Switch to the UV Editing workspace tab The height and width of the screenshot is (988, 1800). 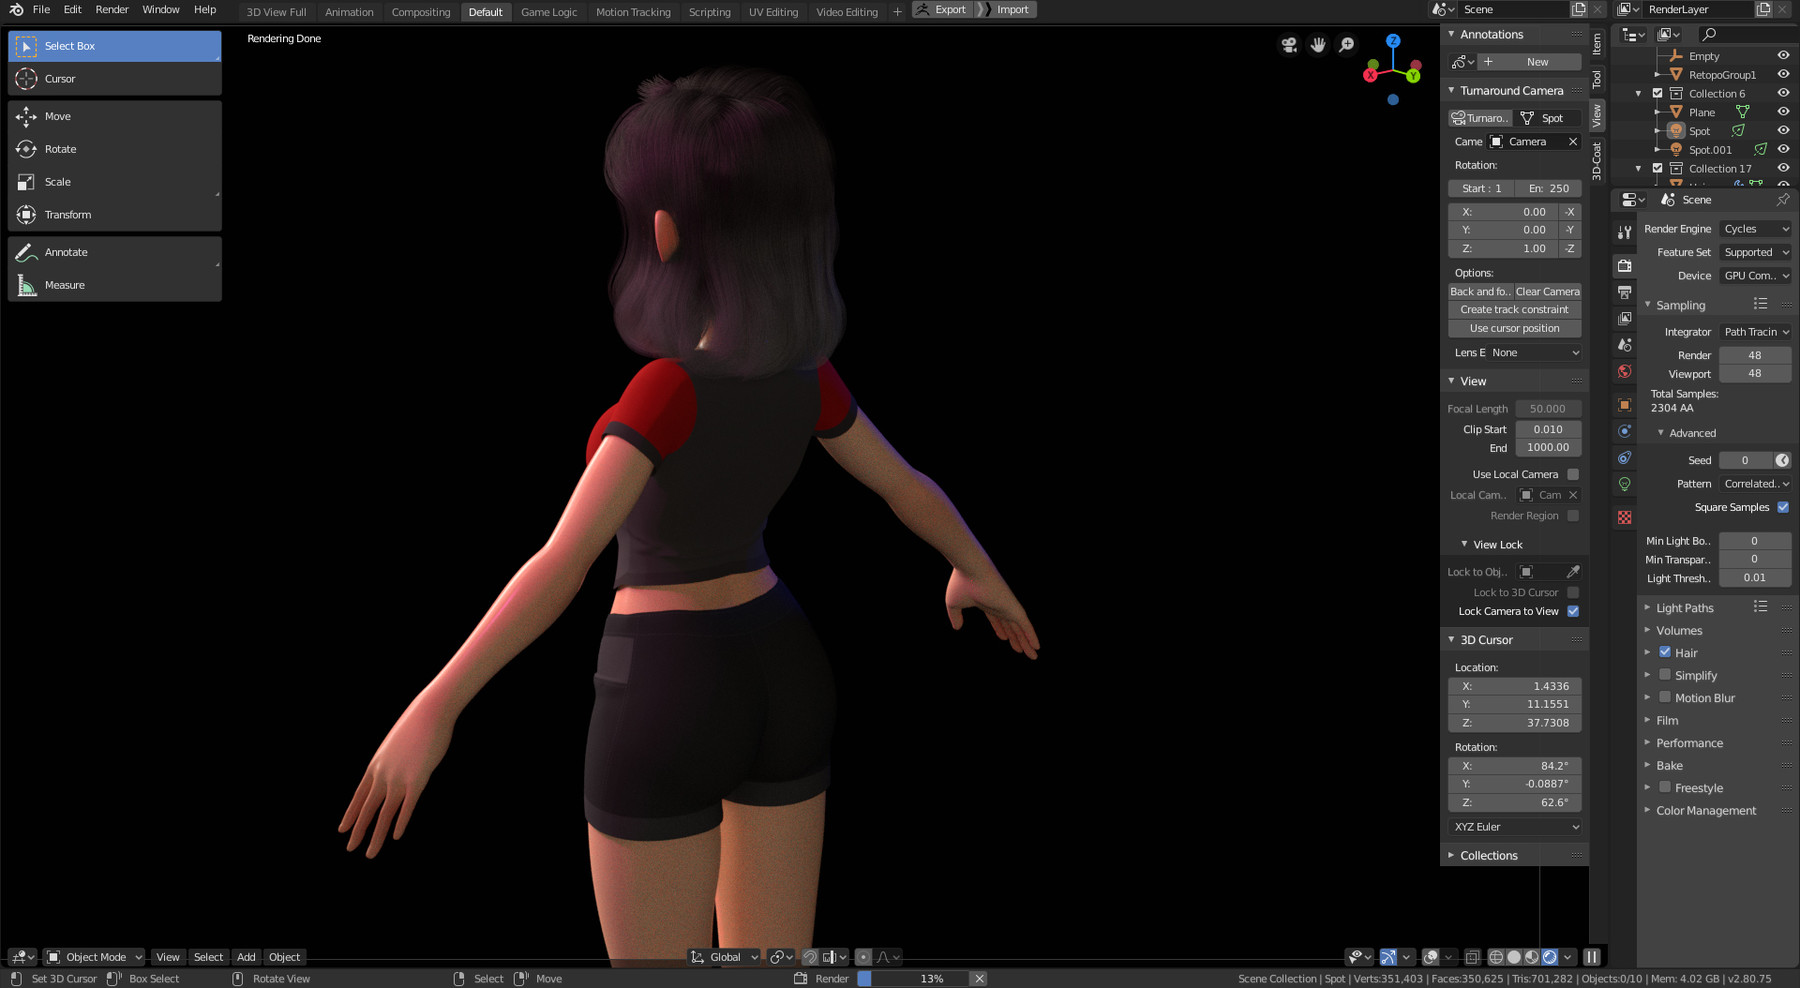click(x=773, y=12)
